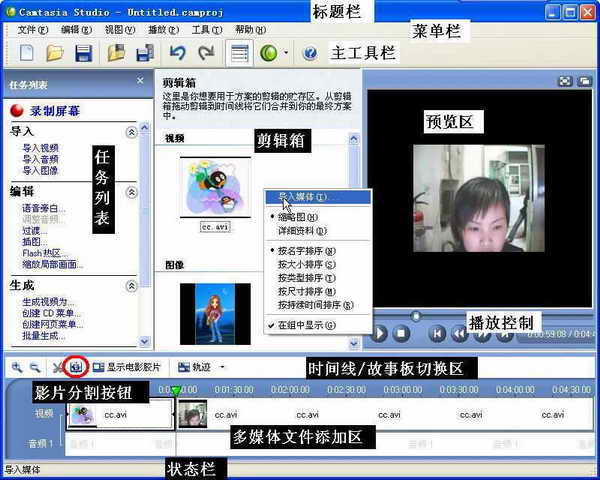Open the 文件 menu

click(32, 30)
